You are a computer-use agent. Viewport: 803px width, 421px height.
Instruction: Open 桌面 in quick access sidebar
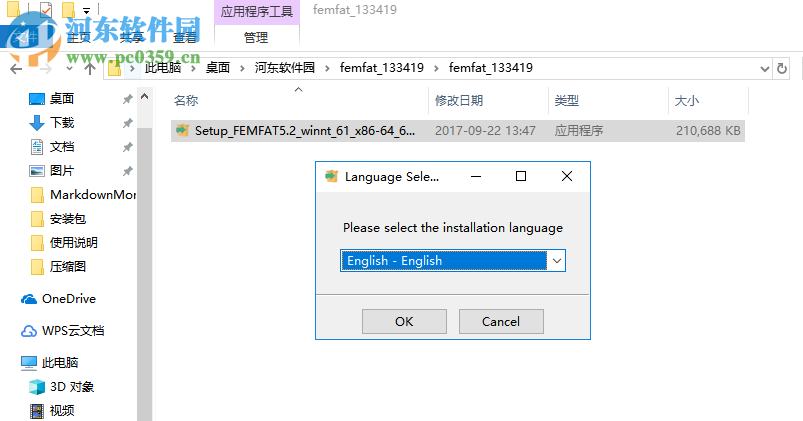tap(62, 98)
